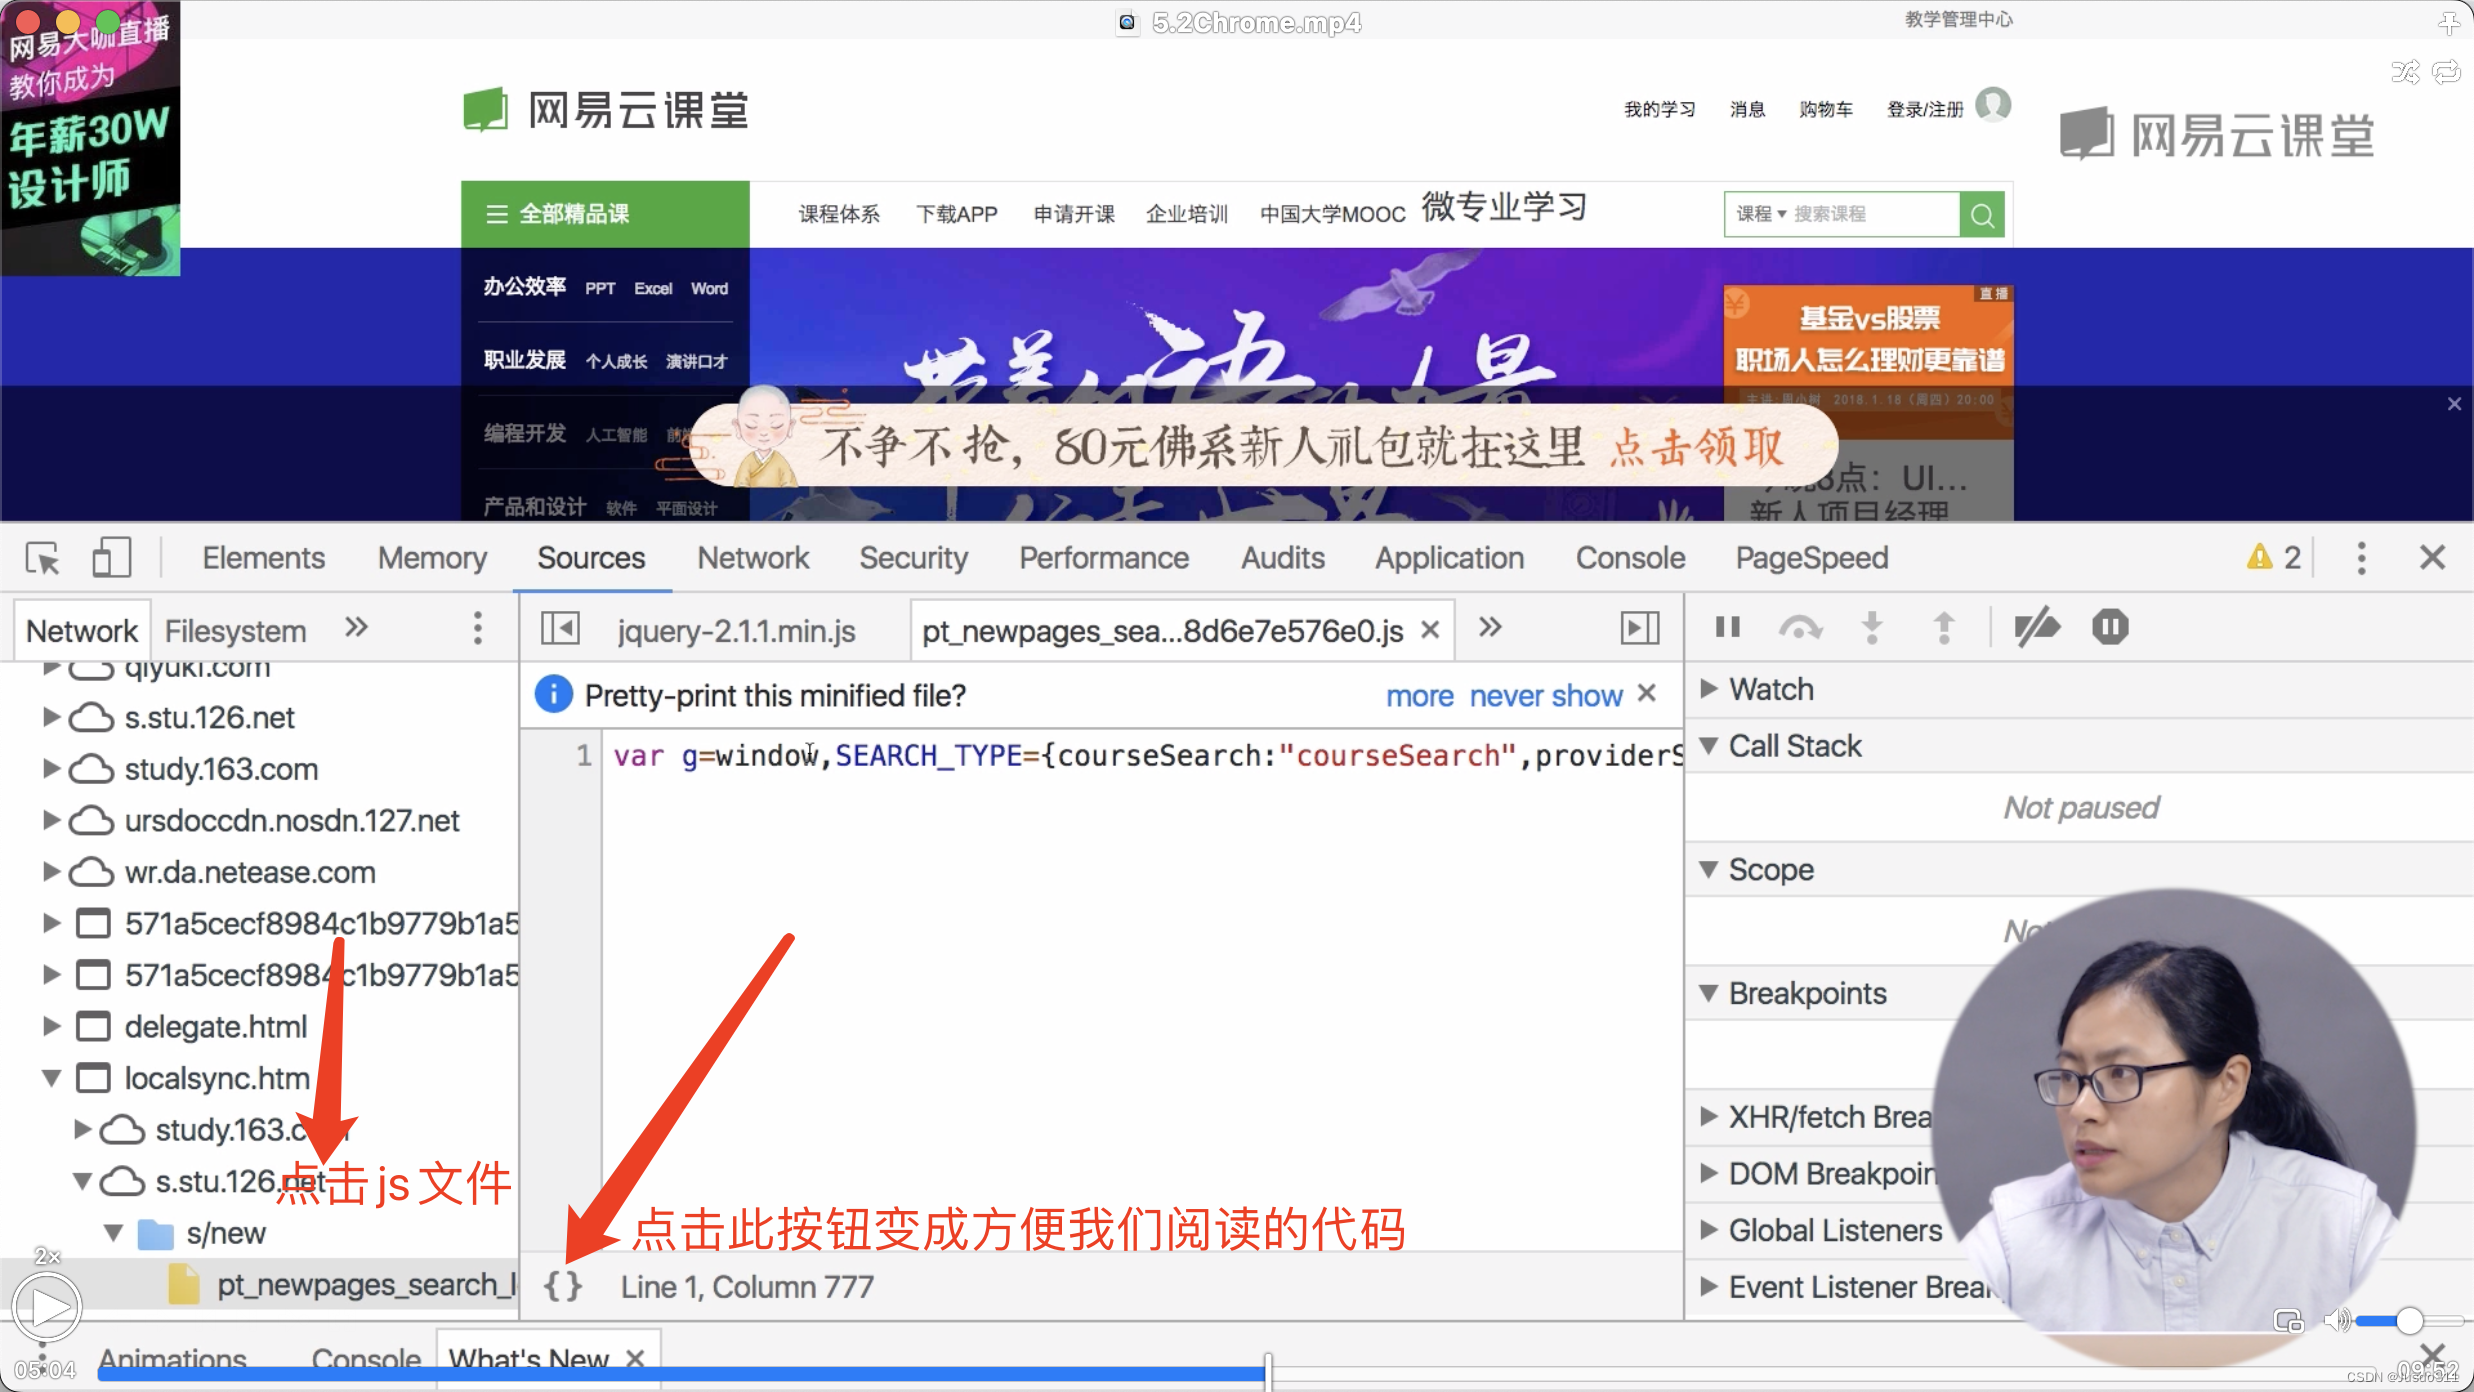The image size is (2474, 1392).
Task: Expand the delegate.html frame
Action: [51, 1026]
